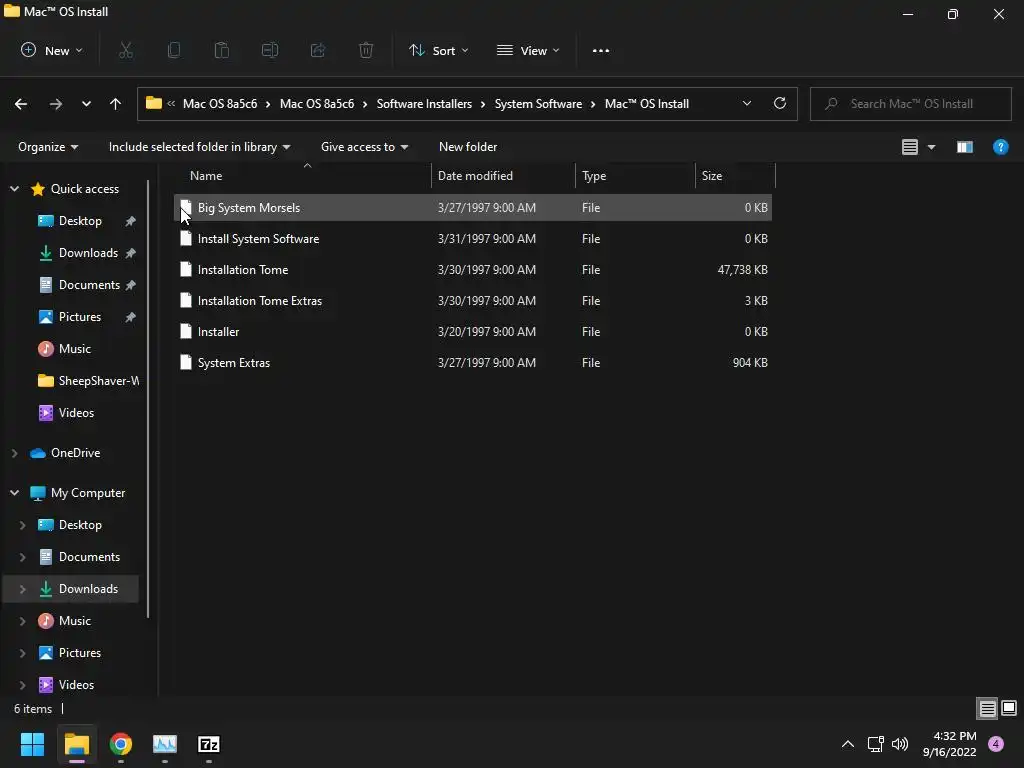Click the Rename icon in toolbar
The image size is (1024, 768).
click(x=270, y=50)
